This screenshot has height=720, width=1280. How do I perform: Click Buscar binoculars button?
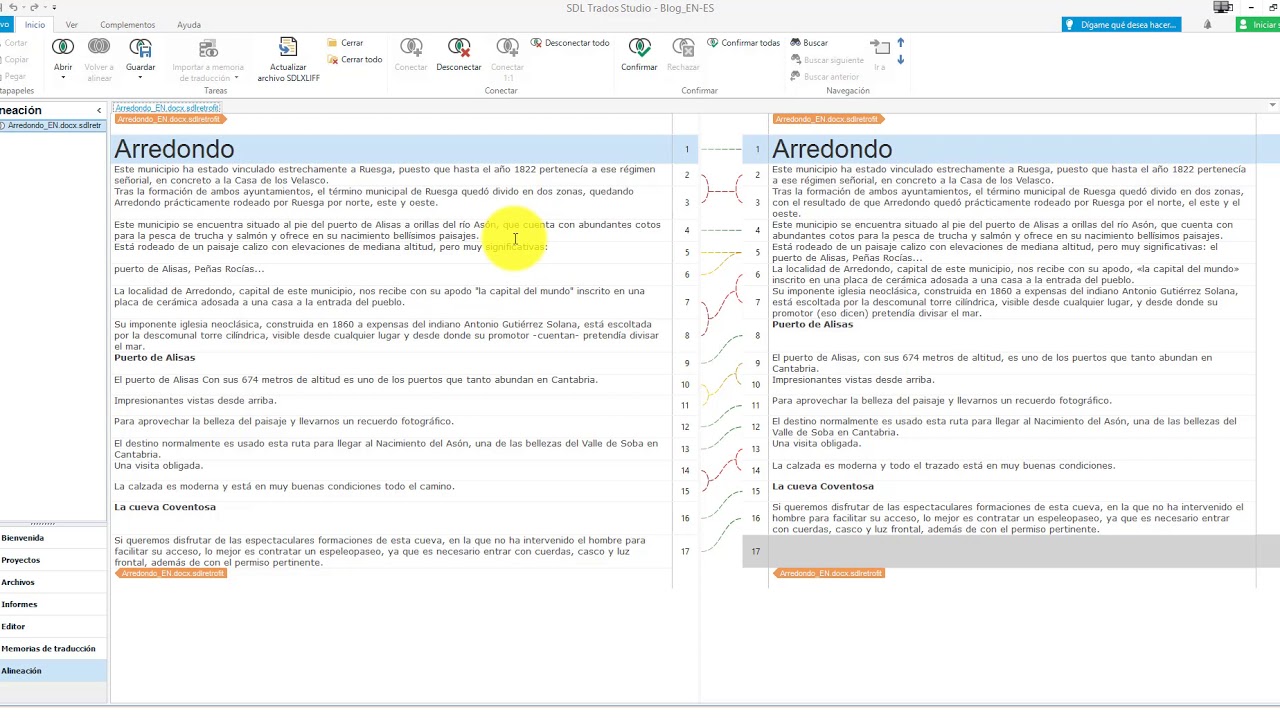coord(809,43)
